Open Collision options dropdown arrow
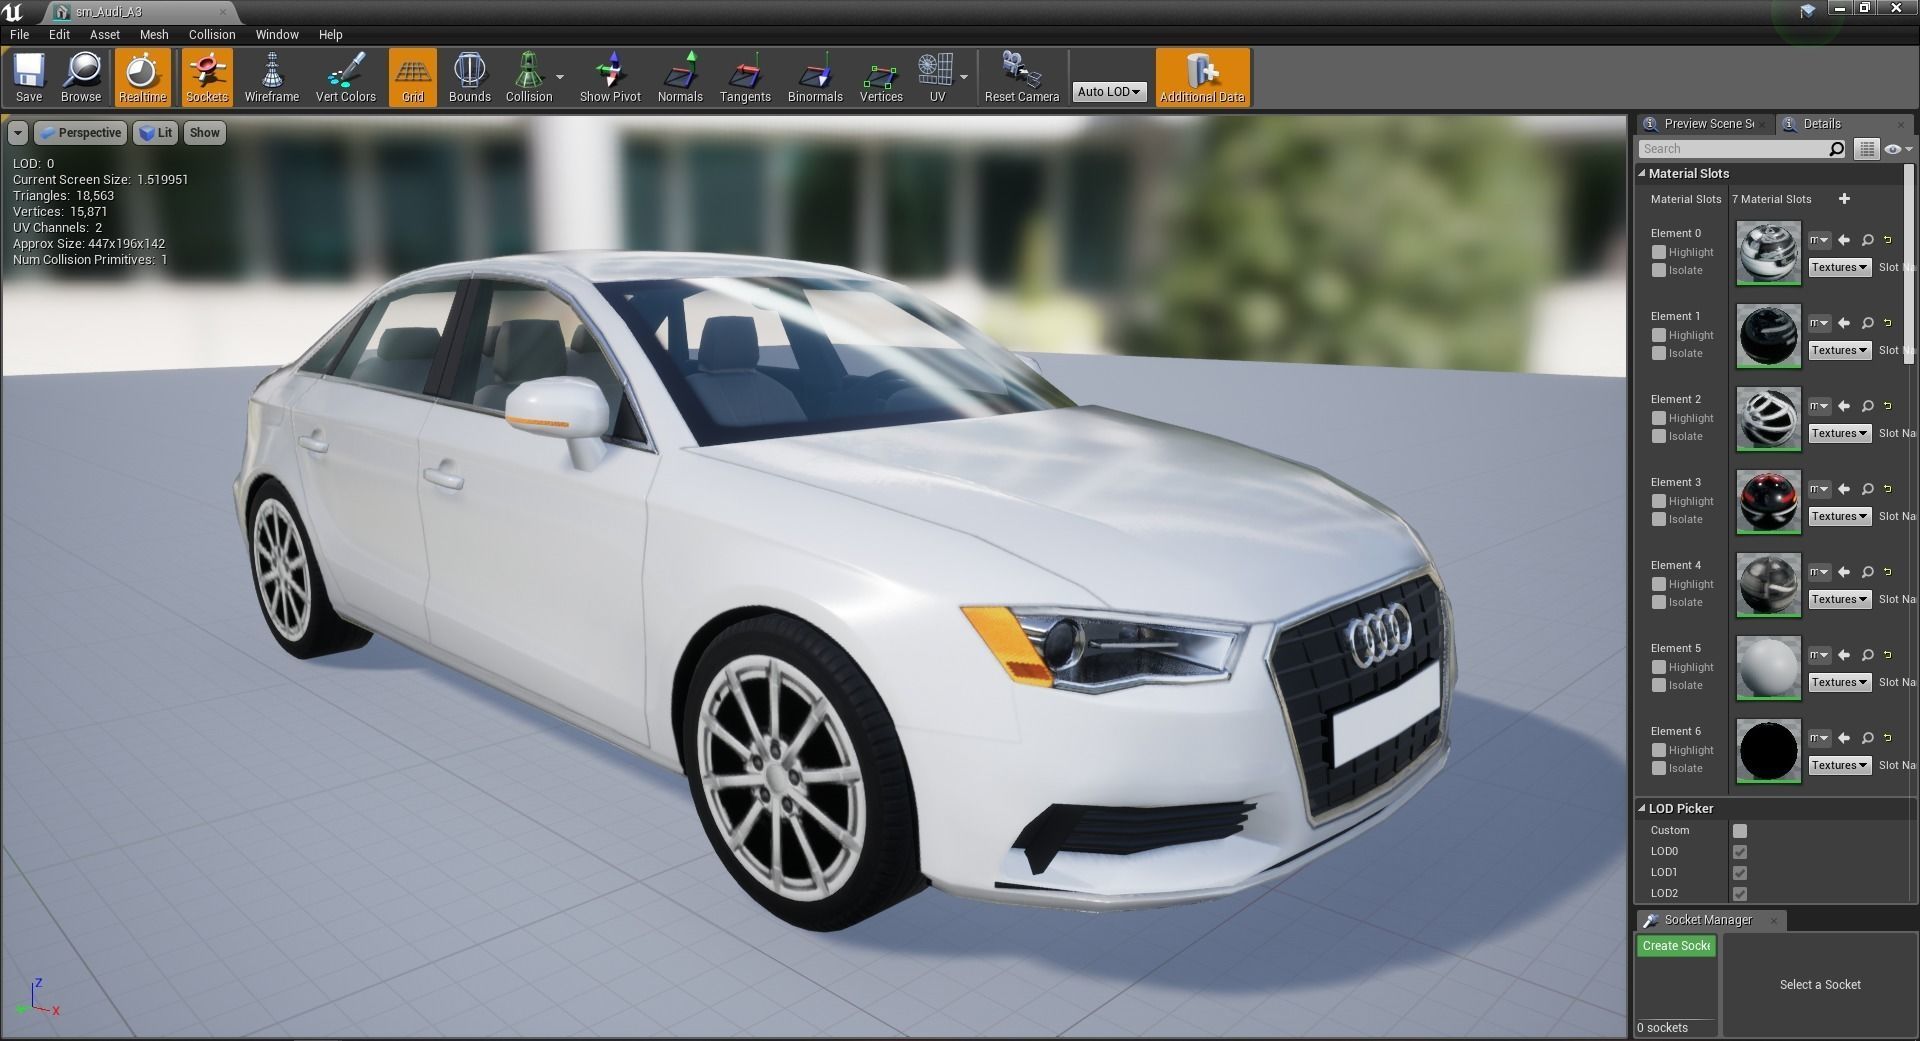The width and height of the screenshot is (1920, 1041). pyautogui.click(x=560, y=77)
